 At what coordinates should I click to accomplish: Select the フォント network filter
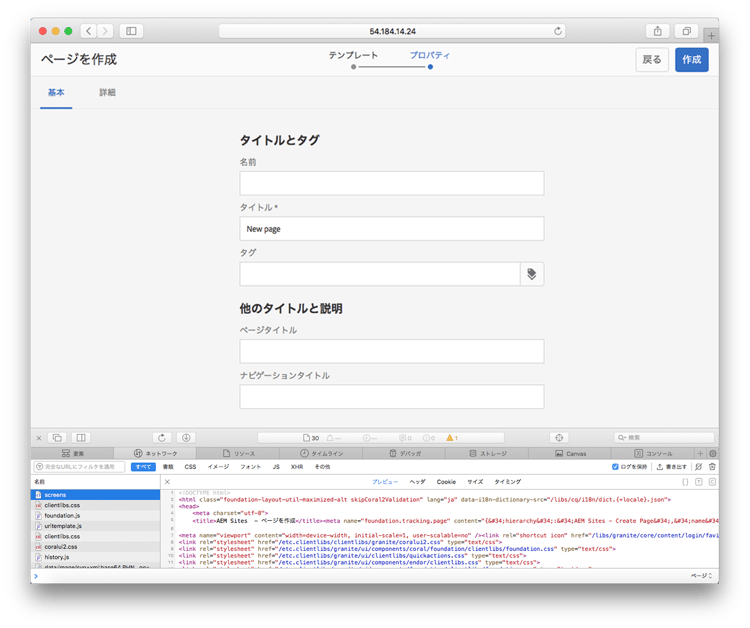[250, 467]
